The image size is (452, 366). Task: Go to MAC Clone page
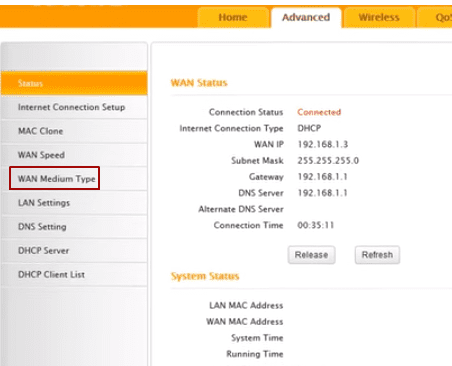click(74, 131)
